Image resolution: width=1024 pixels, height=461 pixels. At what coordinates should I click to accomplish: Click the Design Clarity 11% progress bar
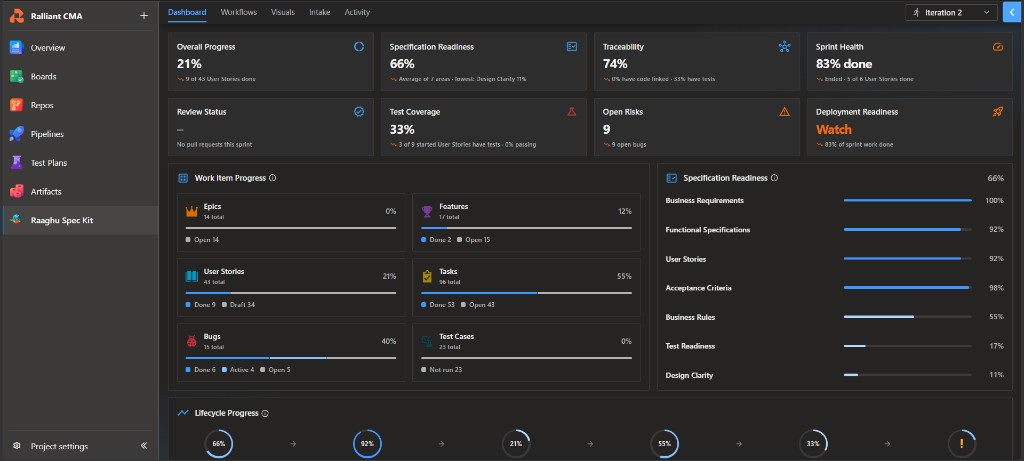(907, 375)
